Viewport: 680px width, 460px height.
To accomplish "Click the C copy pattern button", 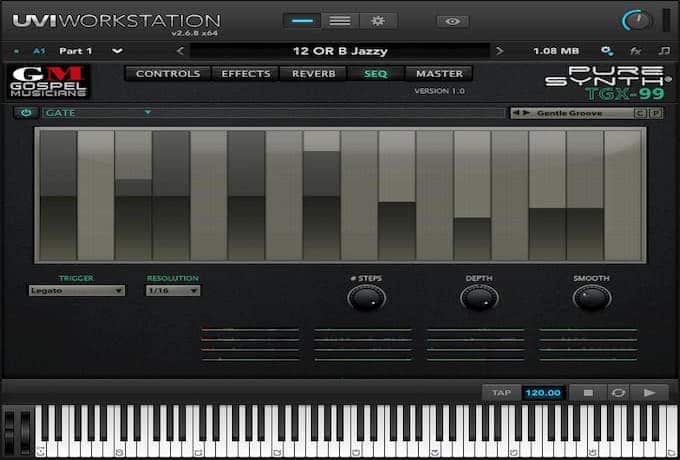I will 640,113.
